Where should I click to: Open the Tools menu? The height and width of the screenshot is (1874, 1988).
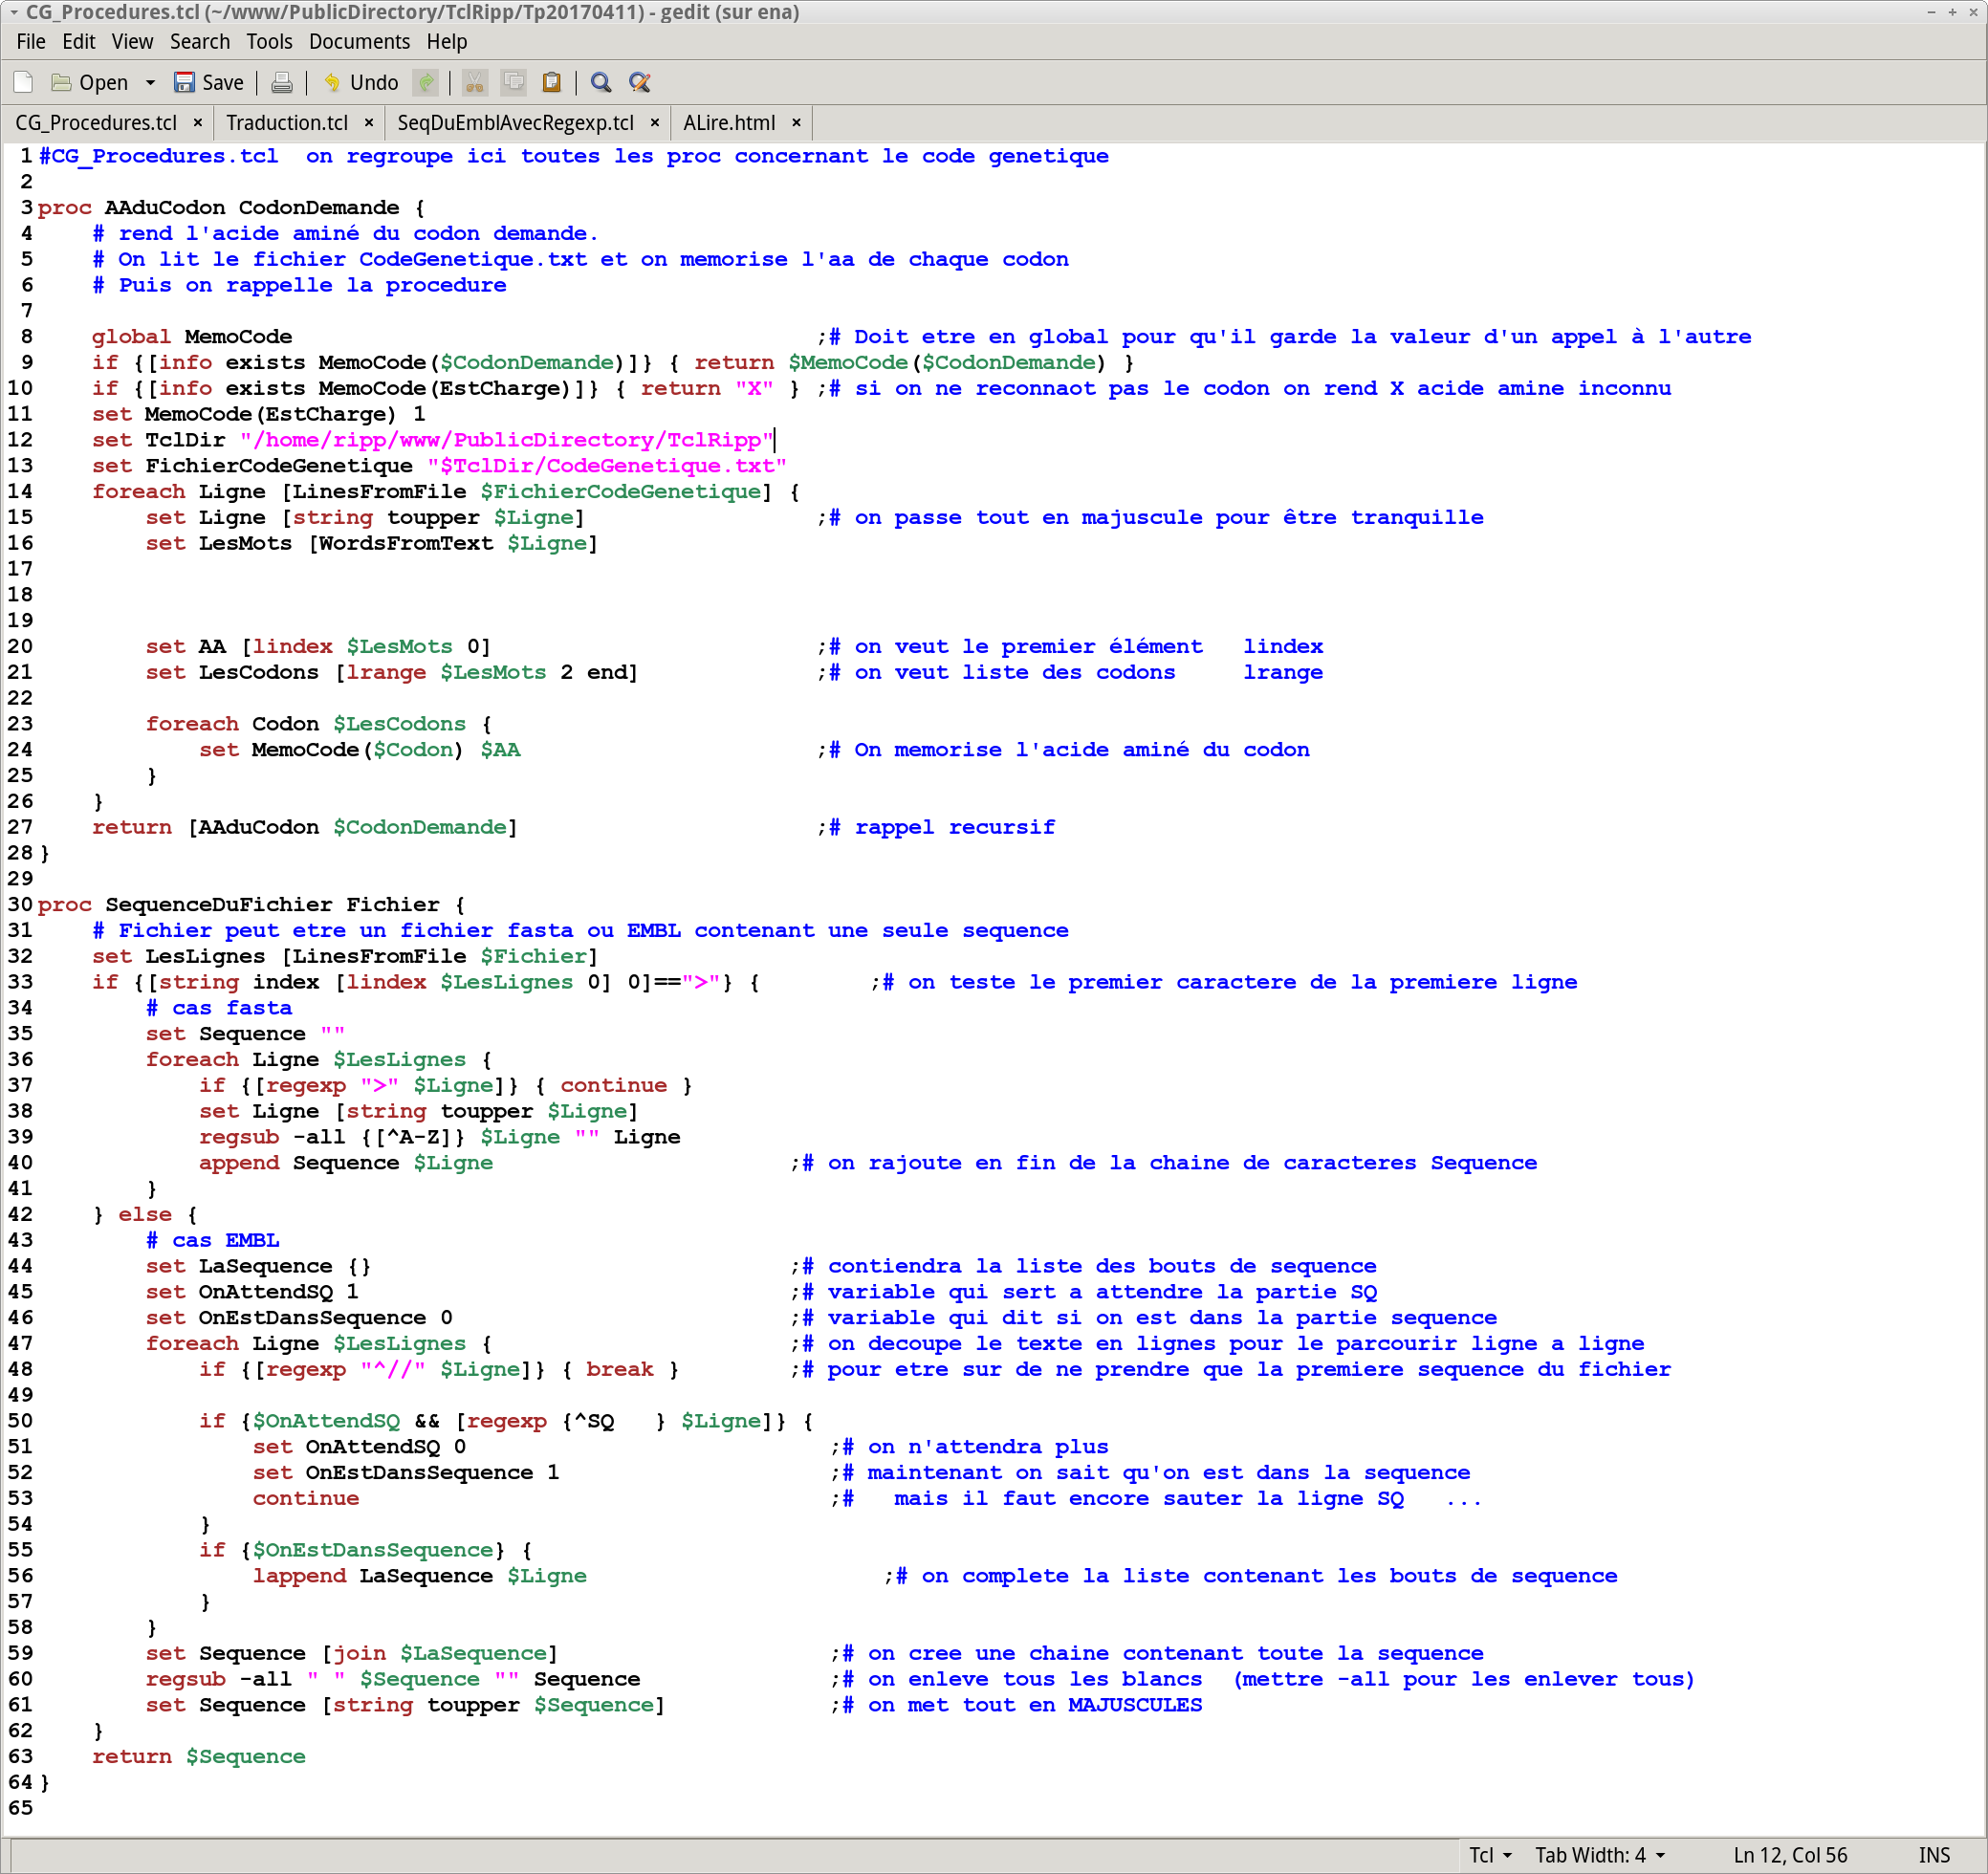click(x=270, y=41)
